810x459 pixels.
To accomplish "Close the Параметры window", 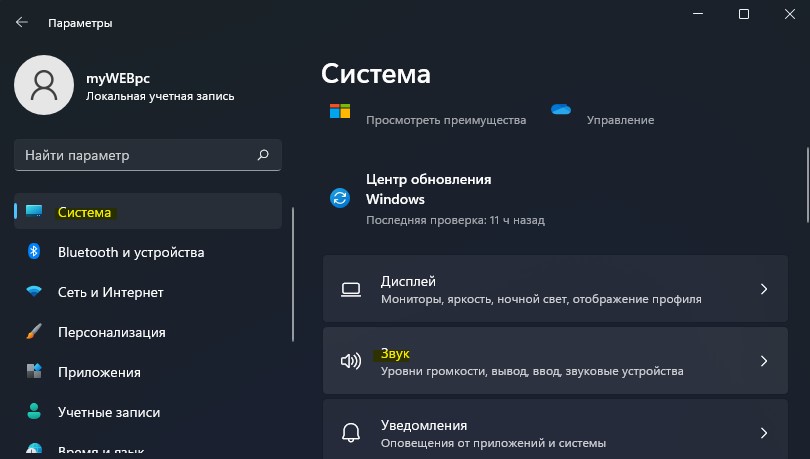I will point(790,14).
